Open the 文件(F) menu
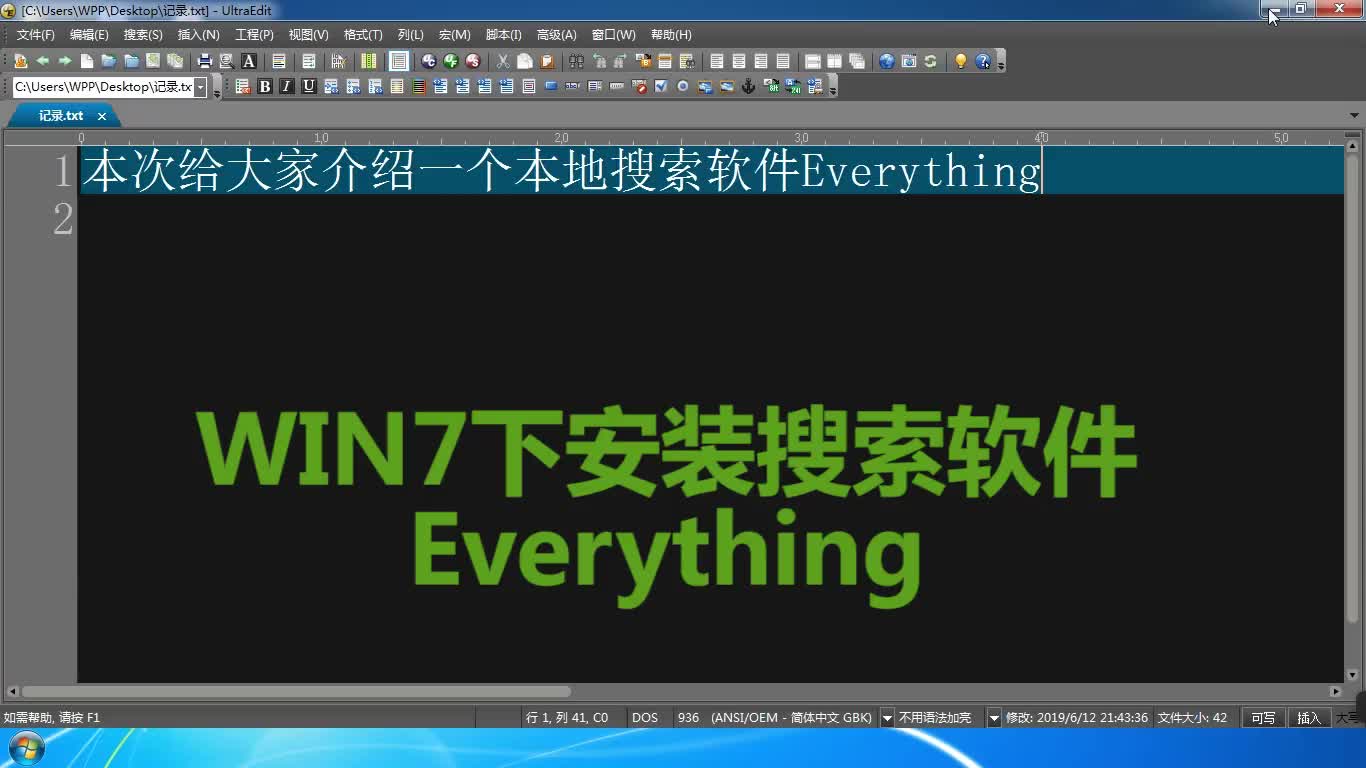The height and width of the screenshot is (768, 1366). point(36,35)
